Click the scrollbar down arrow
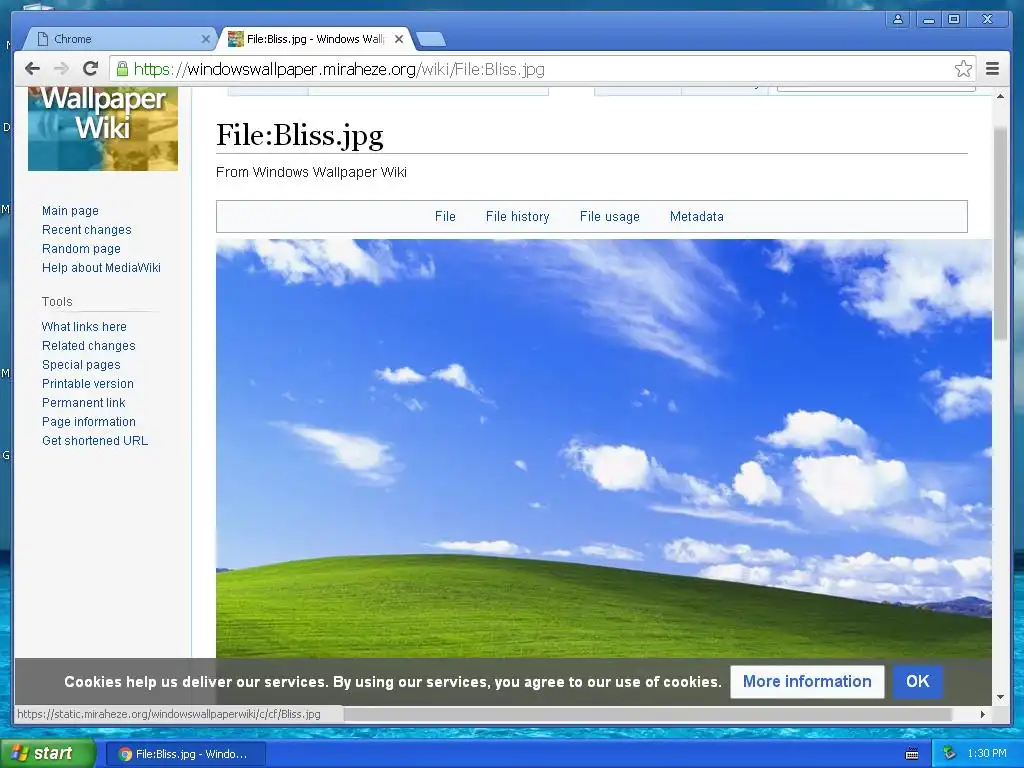Image resolution: width=1024 pixels, height=768 pixels. click(x=1000, y=697)
